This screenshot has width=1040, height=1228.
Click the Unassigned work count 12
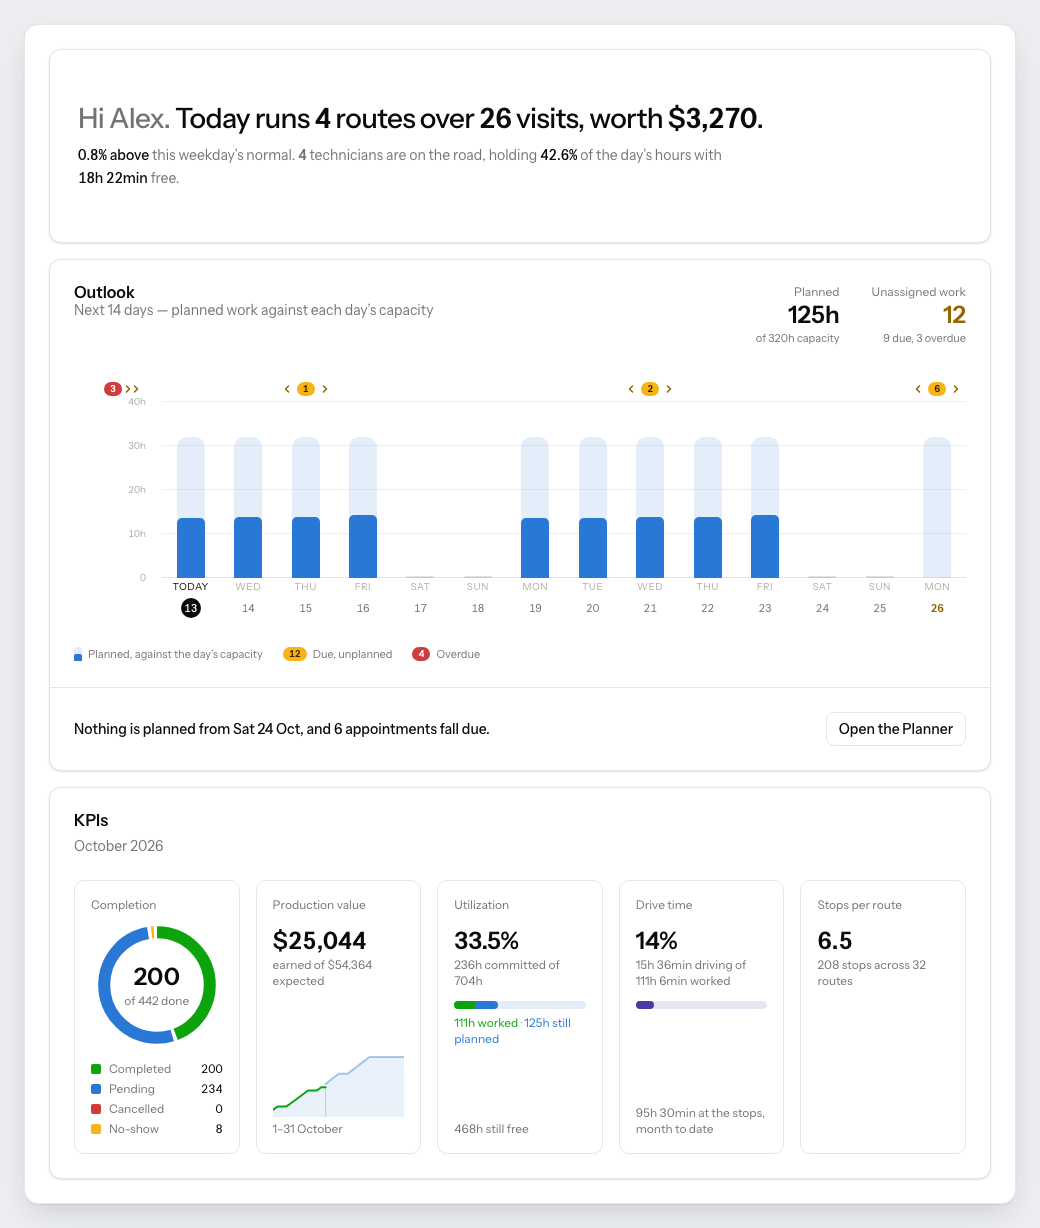[954, 315]
